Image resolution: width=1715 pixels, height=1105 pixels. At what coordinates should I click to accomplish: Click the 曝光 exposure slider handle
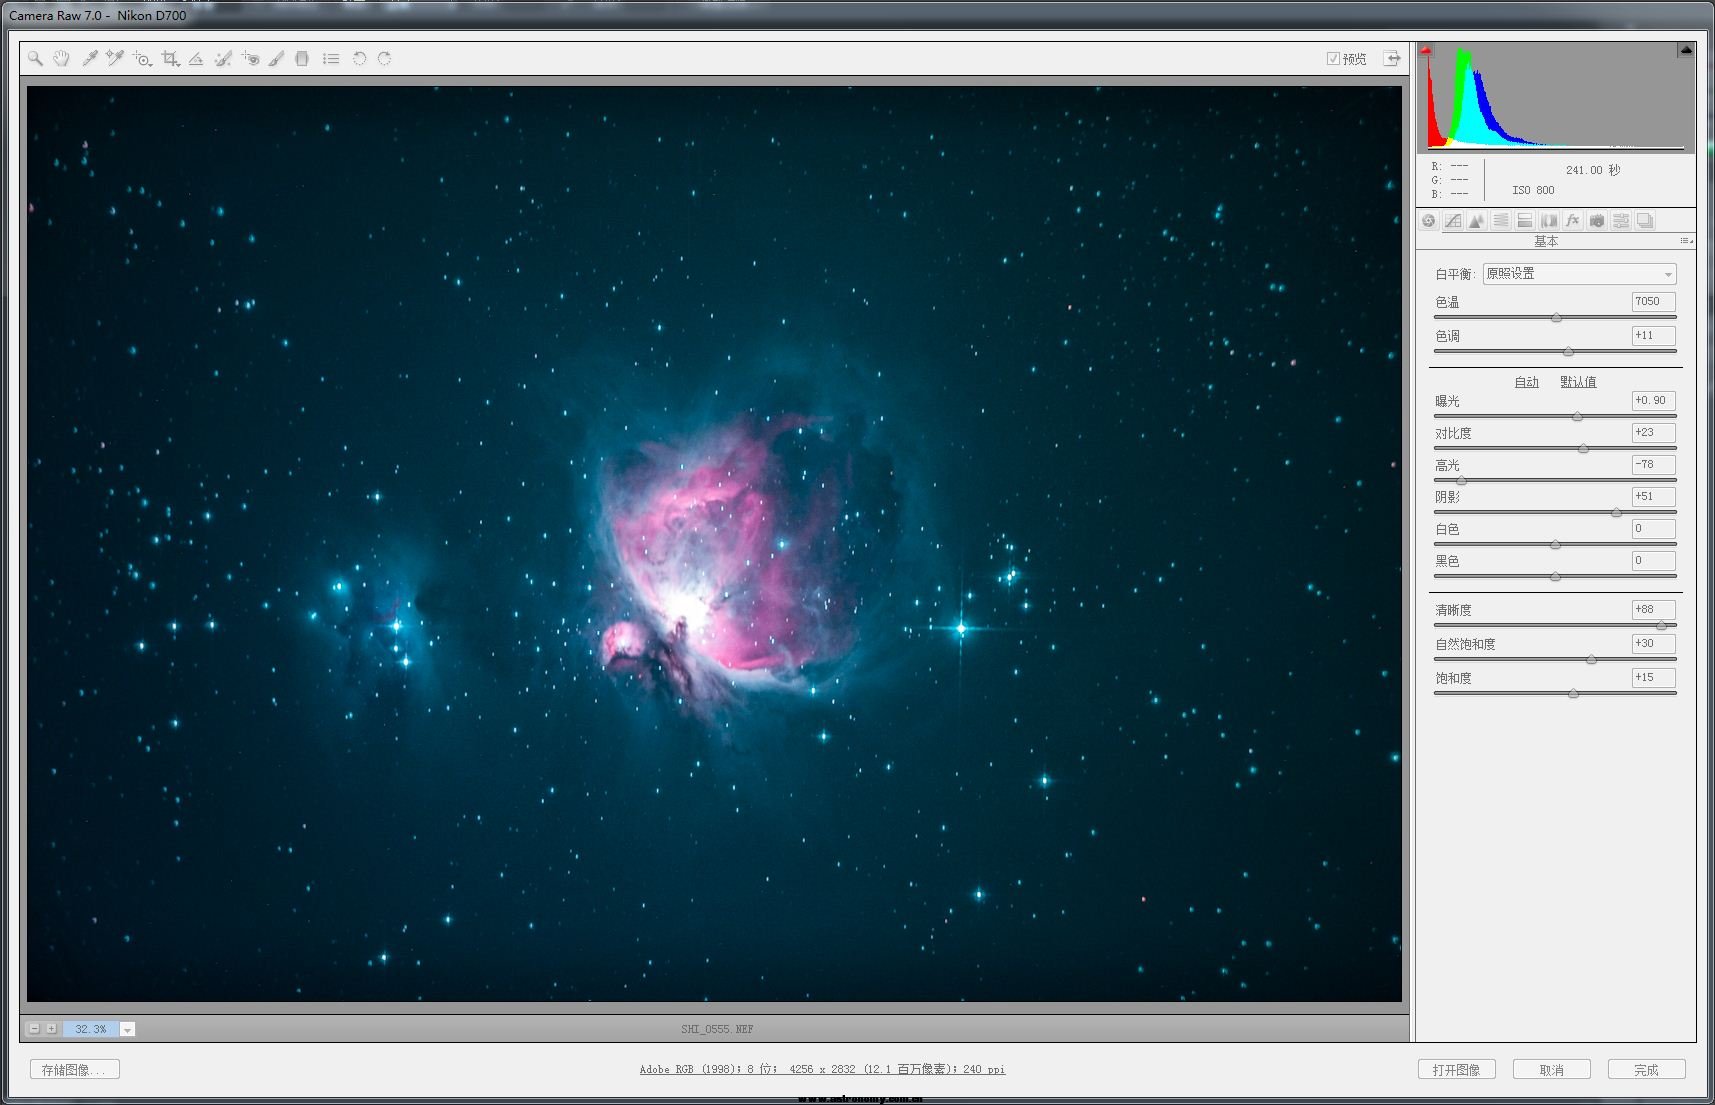(1577, 417)
